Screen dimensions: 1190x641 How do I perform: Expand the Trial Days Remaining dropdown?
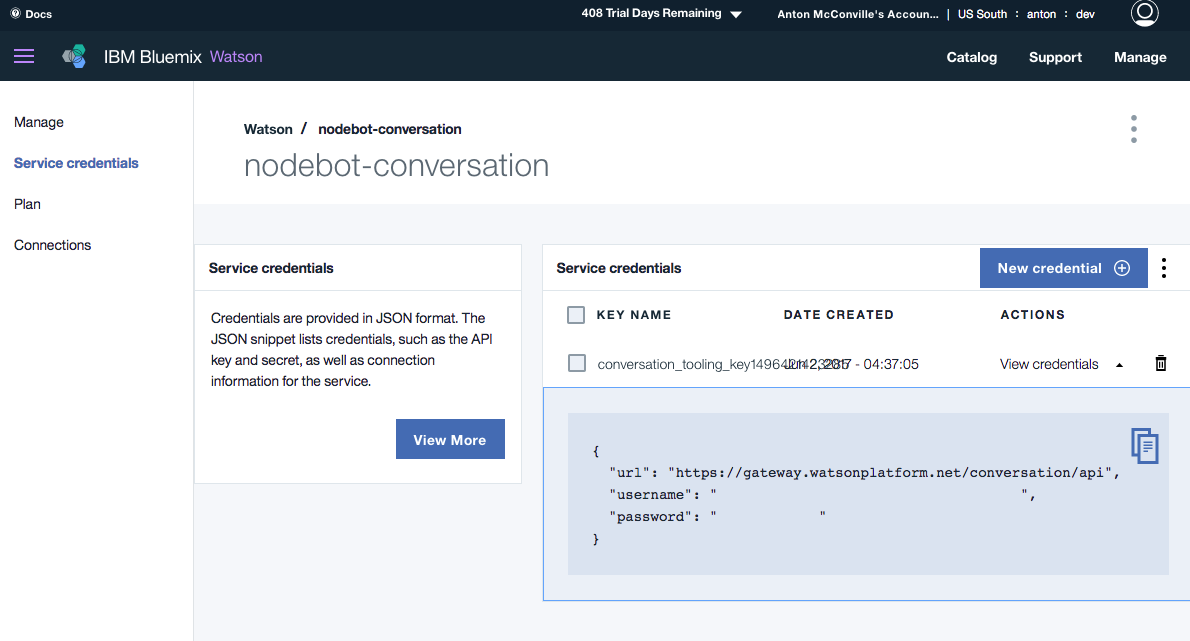661,14
